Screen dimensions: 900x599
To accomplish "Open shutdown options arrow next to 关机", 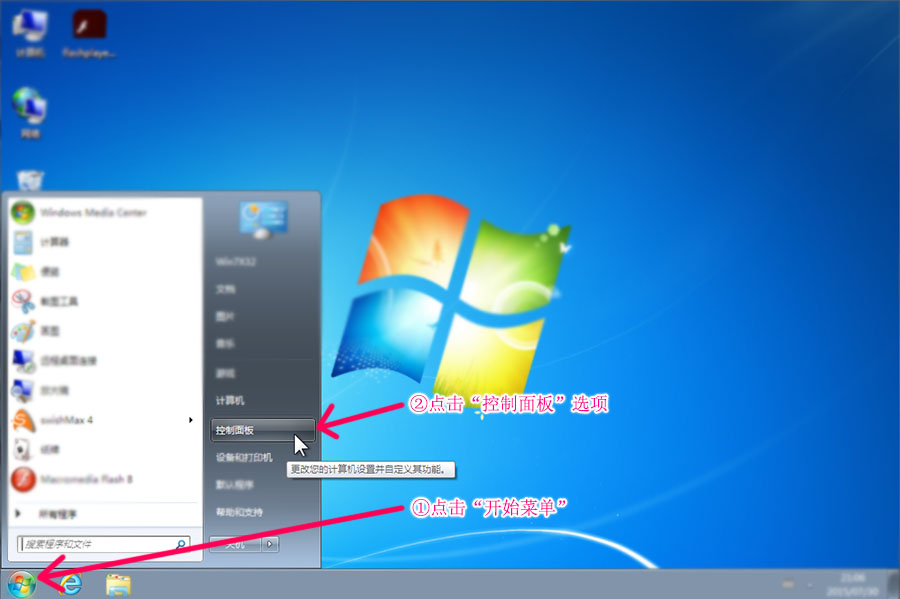I will pos(270,544).
